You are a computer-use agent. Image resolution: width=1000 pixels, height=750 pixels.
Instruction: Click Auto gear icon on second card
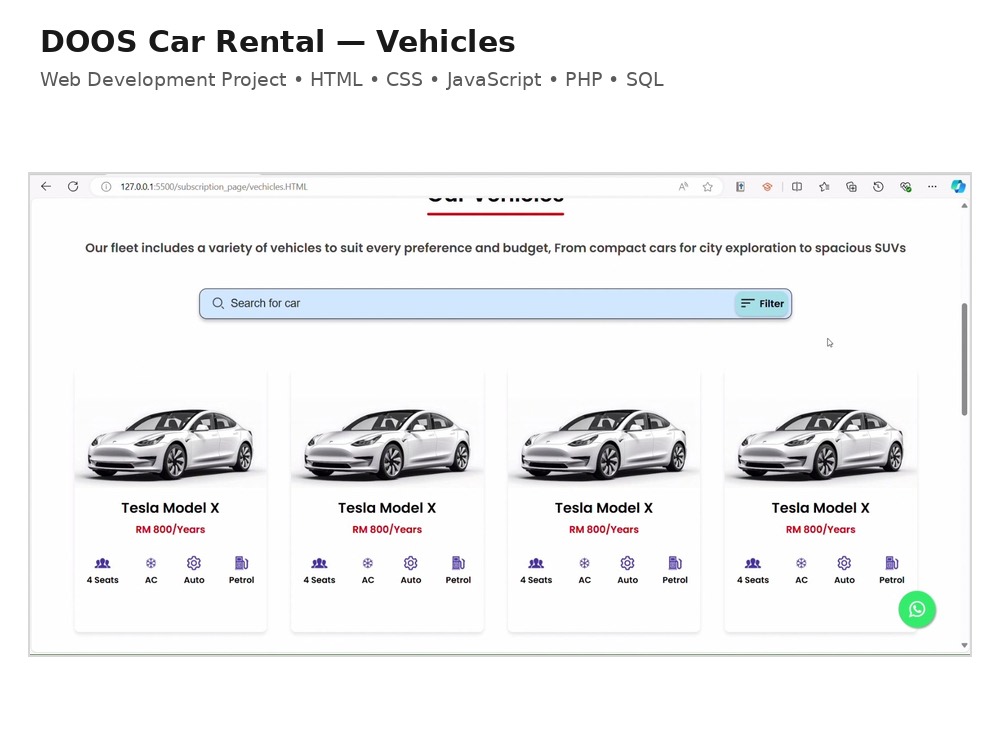point(411,563)
